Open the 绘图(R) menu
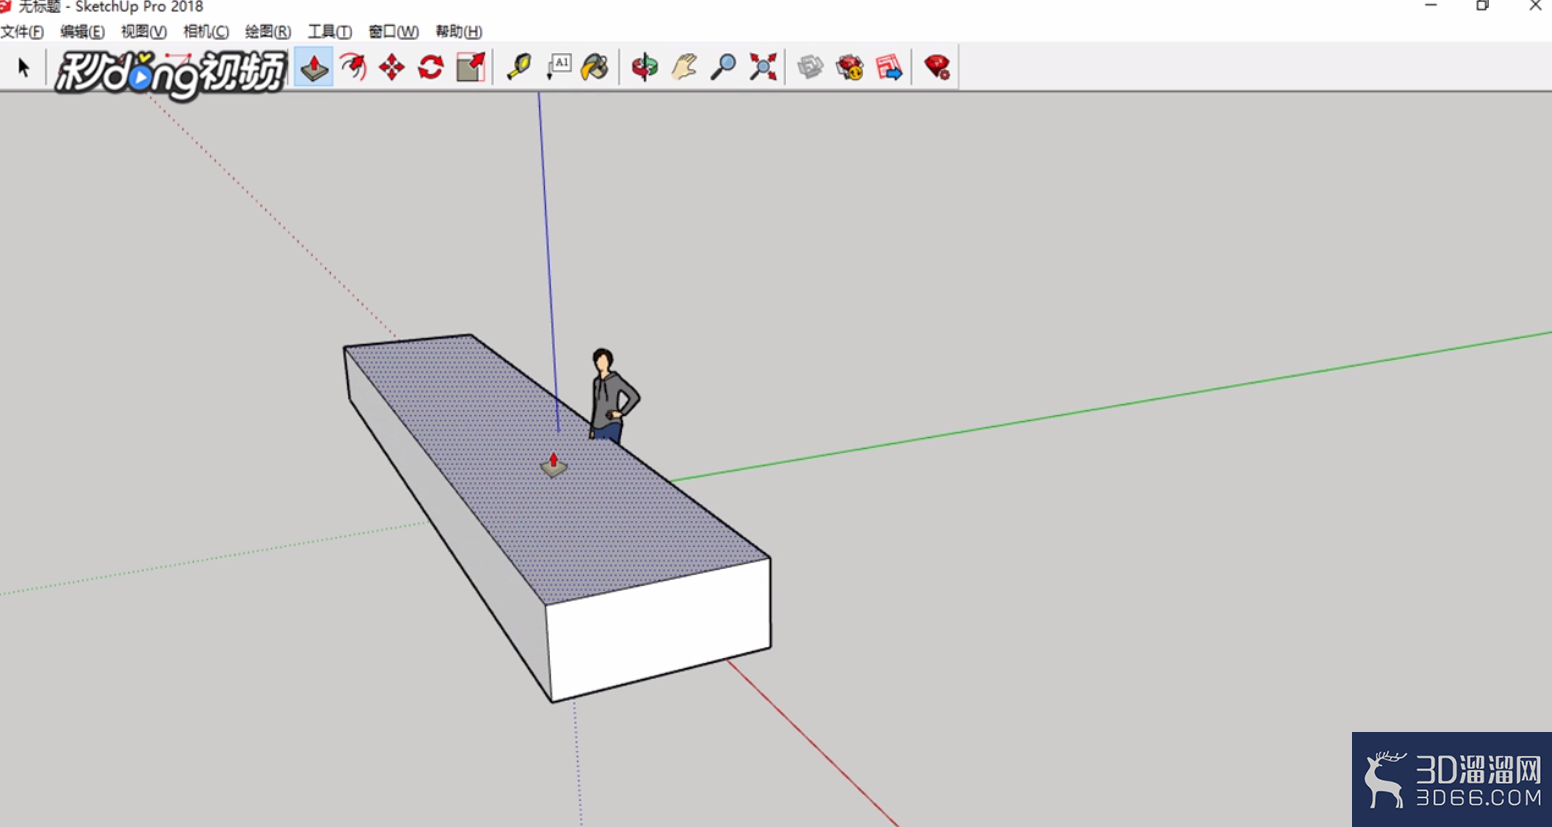This screenshot has height=827, width=1552. [268, 32]
